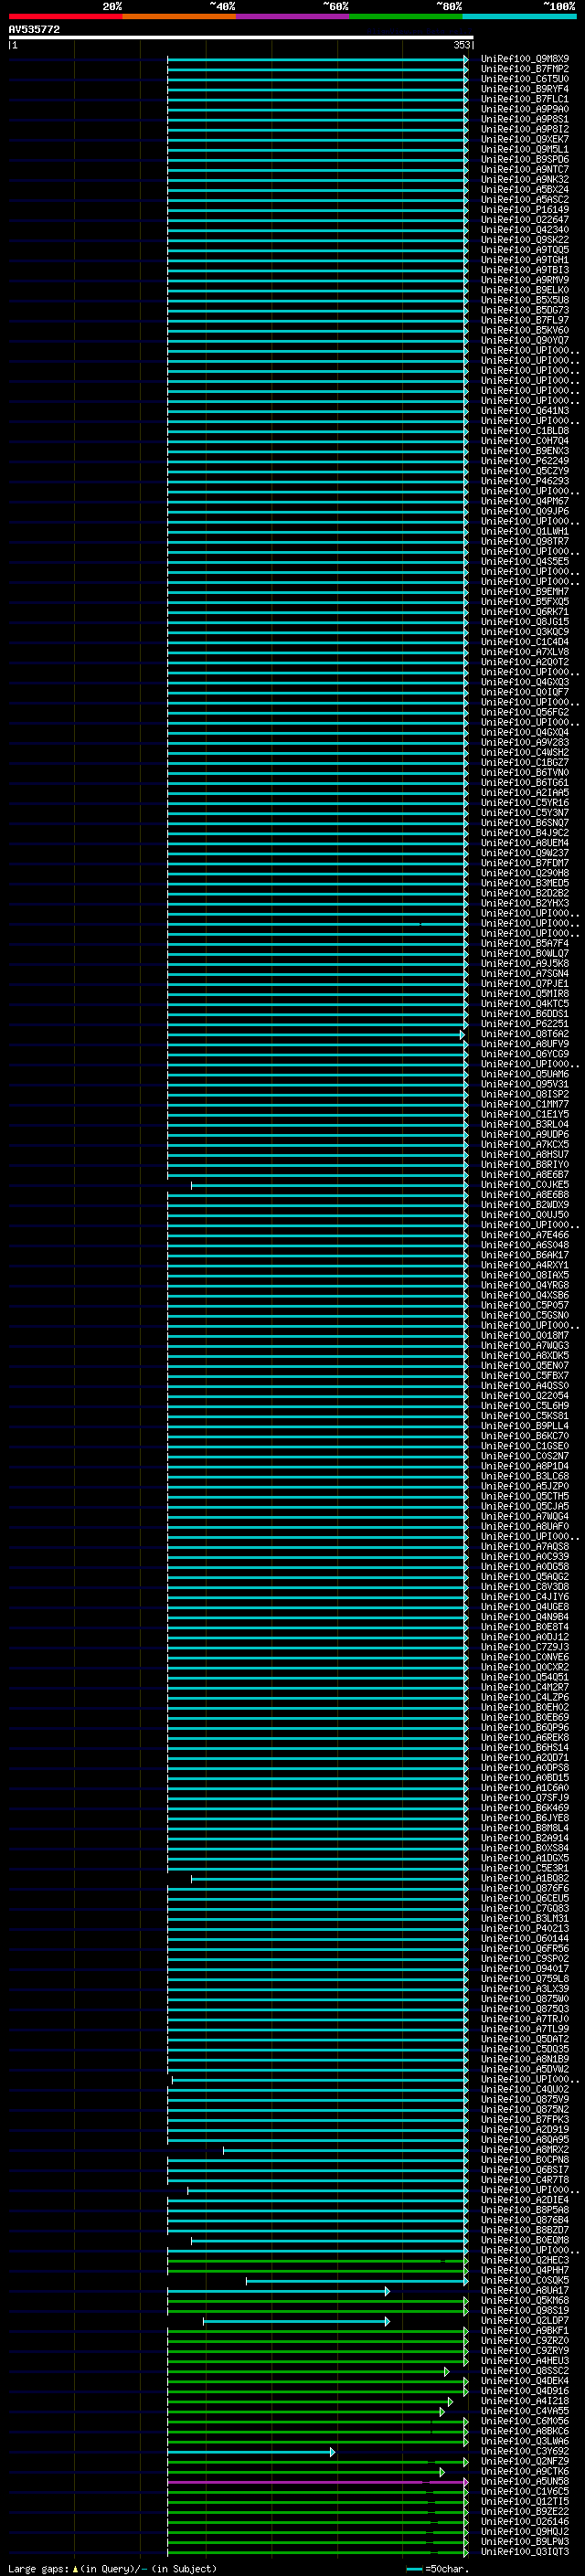
Task: Select label UniRef100_P16149
Action: (x=524, y=210)
